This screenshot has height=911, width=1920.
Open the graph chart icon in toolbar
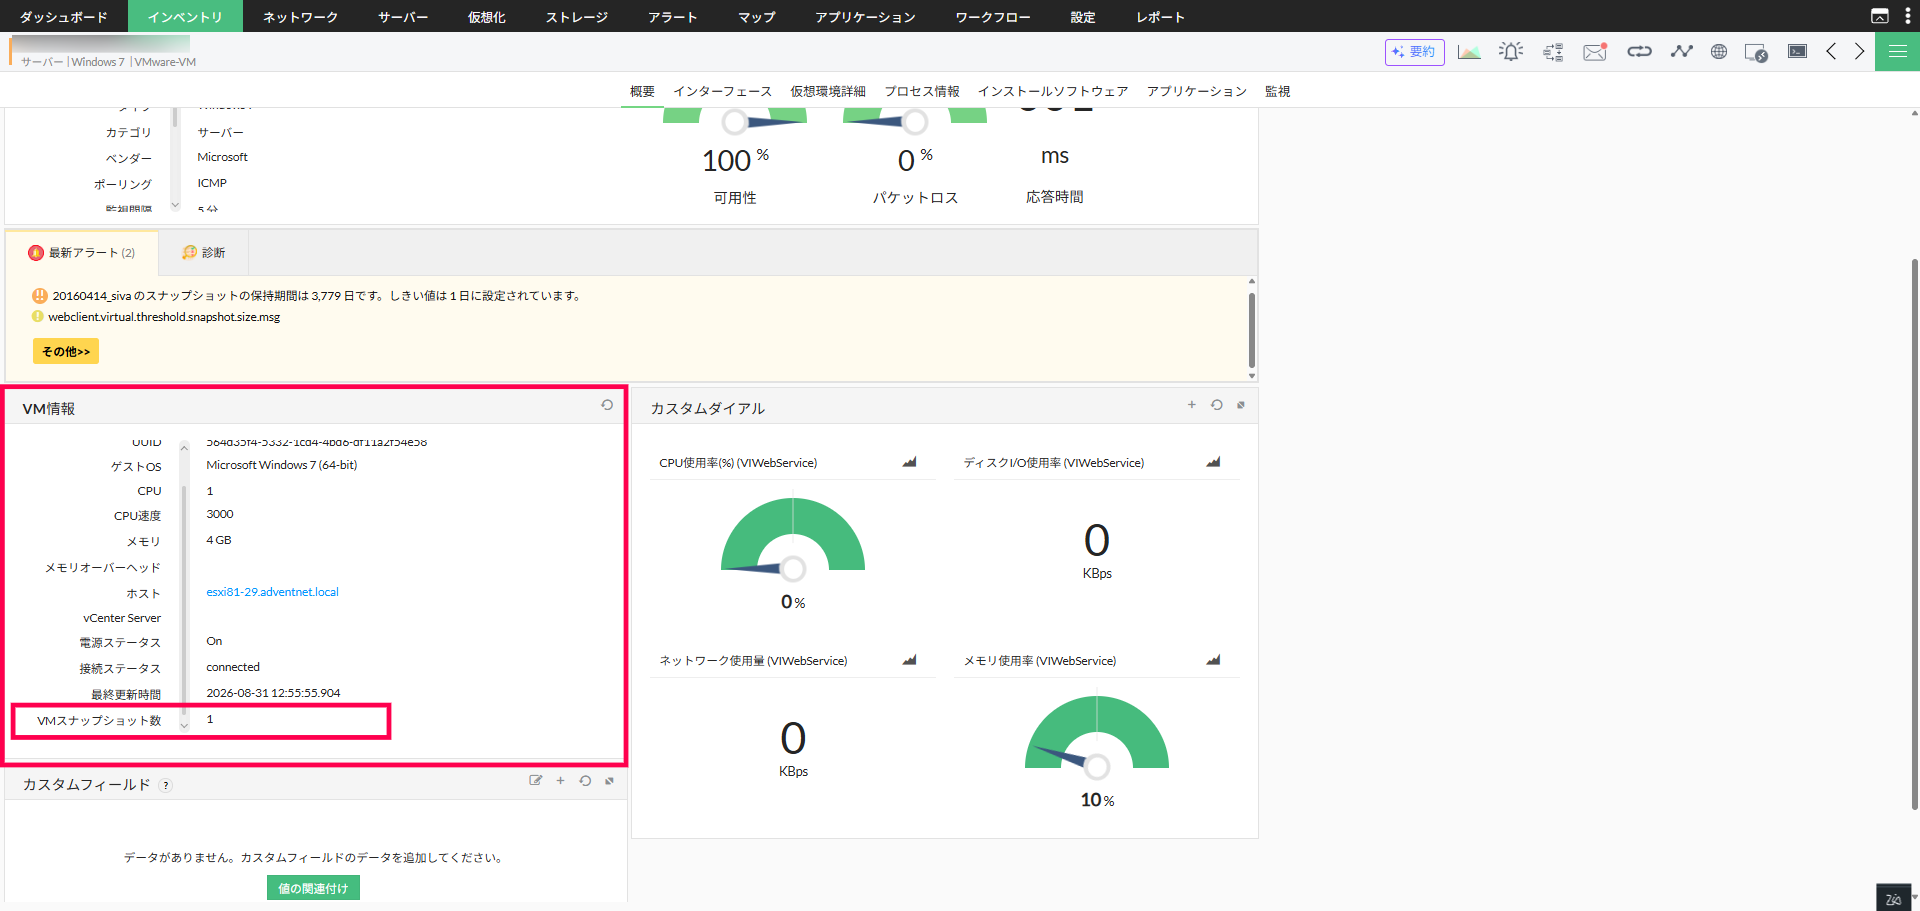click(x=1469, y=52)
